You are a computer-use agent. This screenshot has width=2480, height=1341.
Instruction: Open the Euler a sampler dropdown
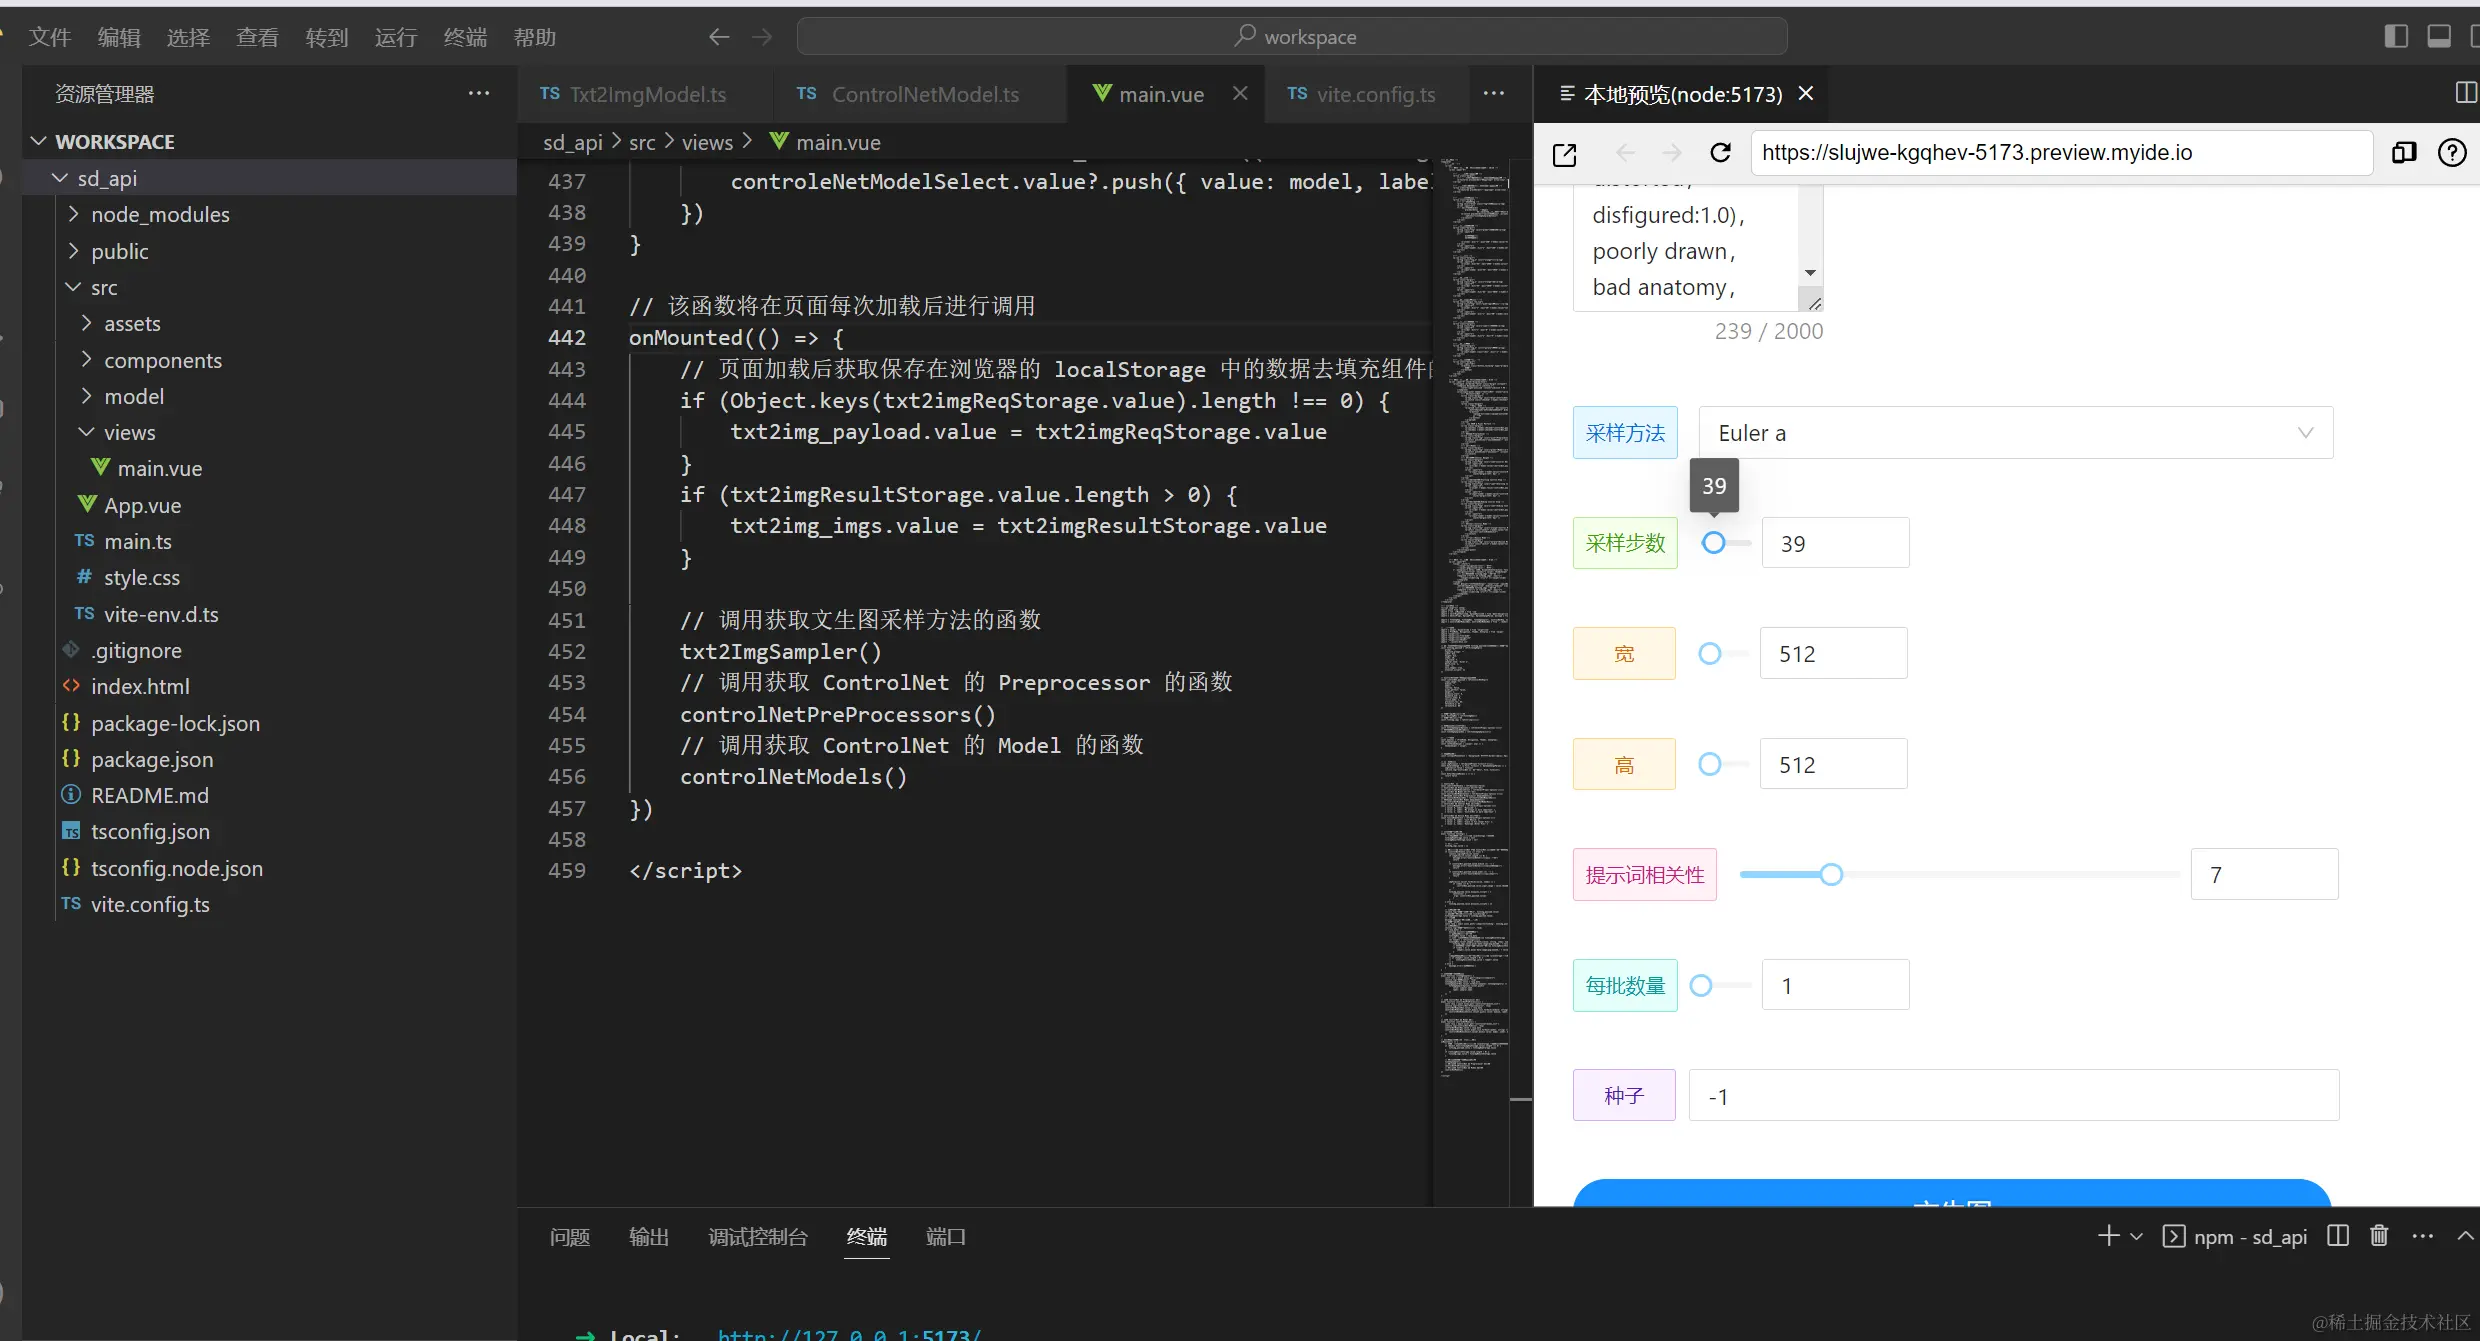click(2016, 433)
